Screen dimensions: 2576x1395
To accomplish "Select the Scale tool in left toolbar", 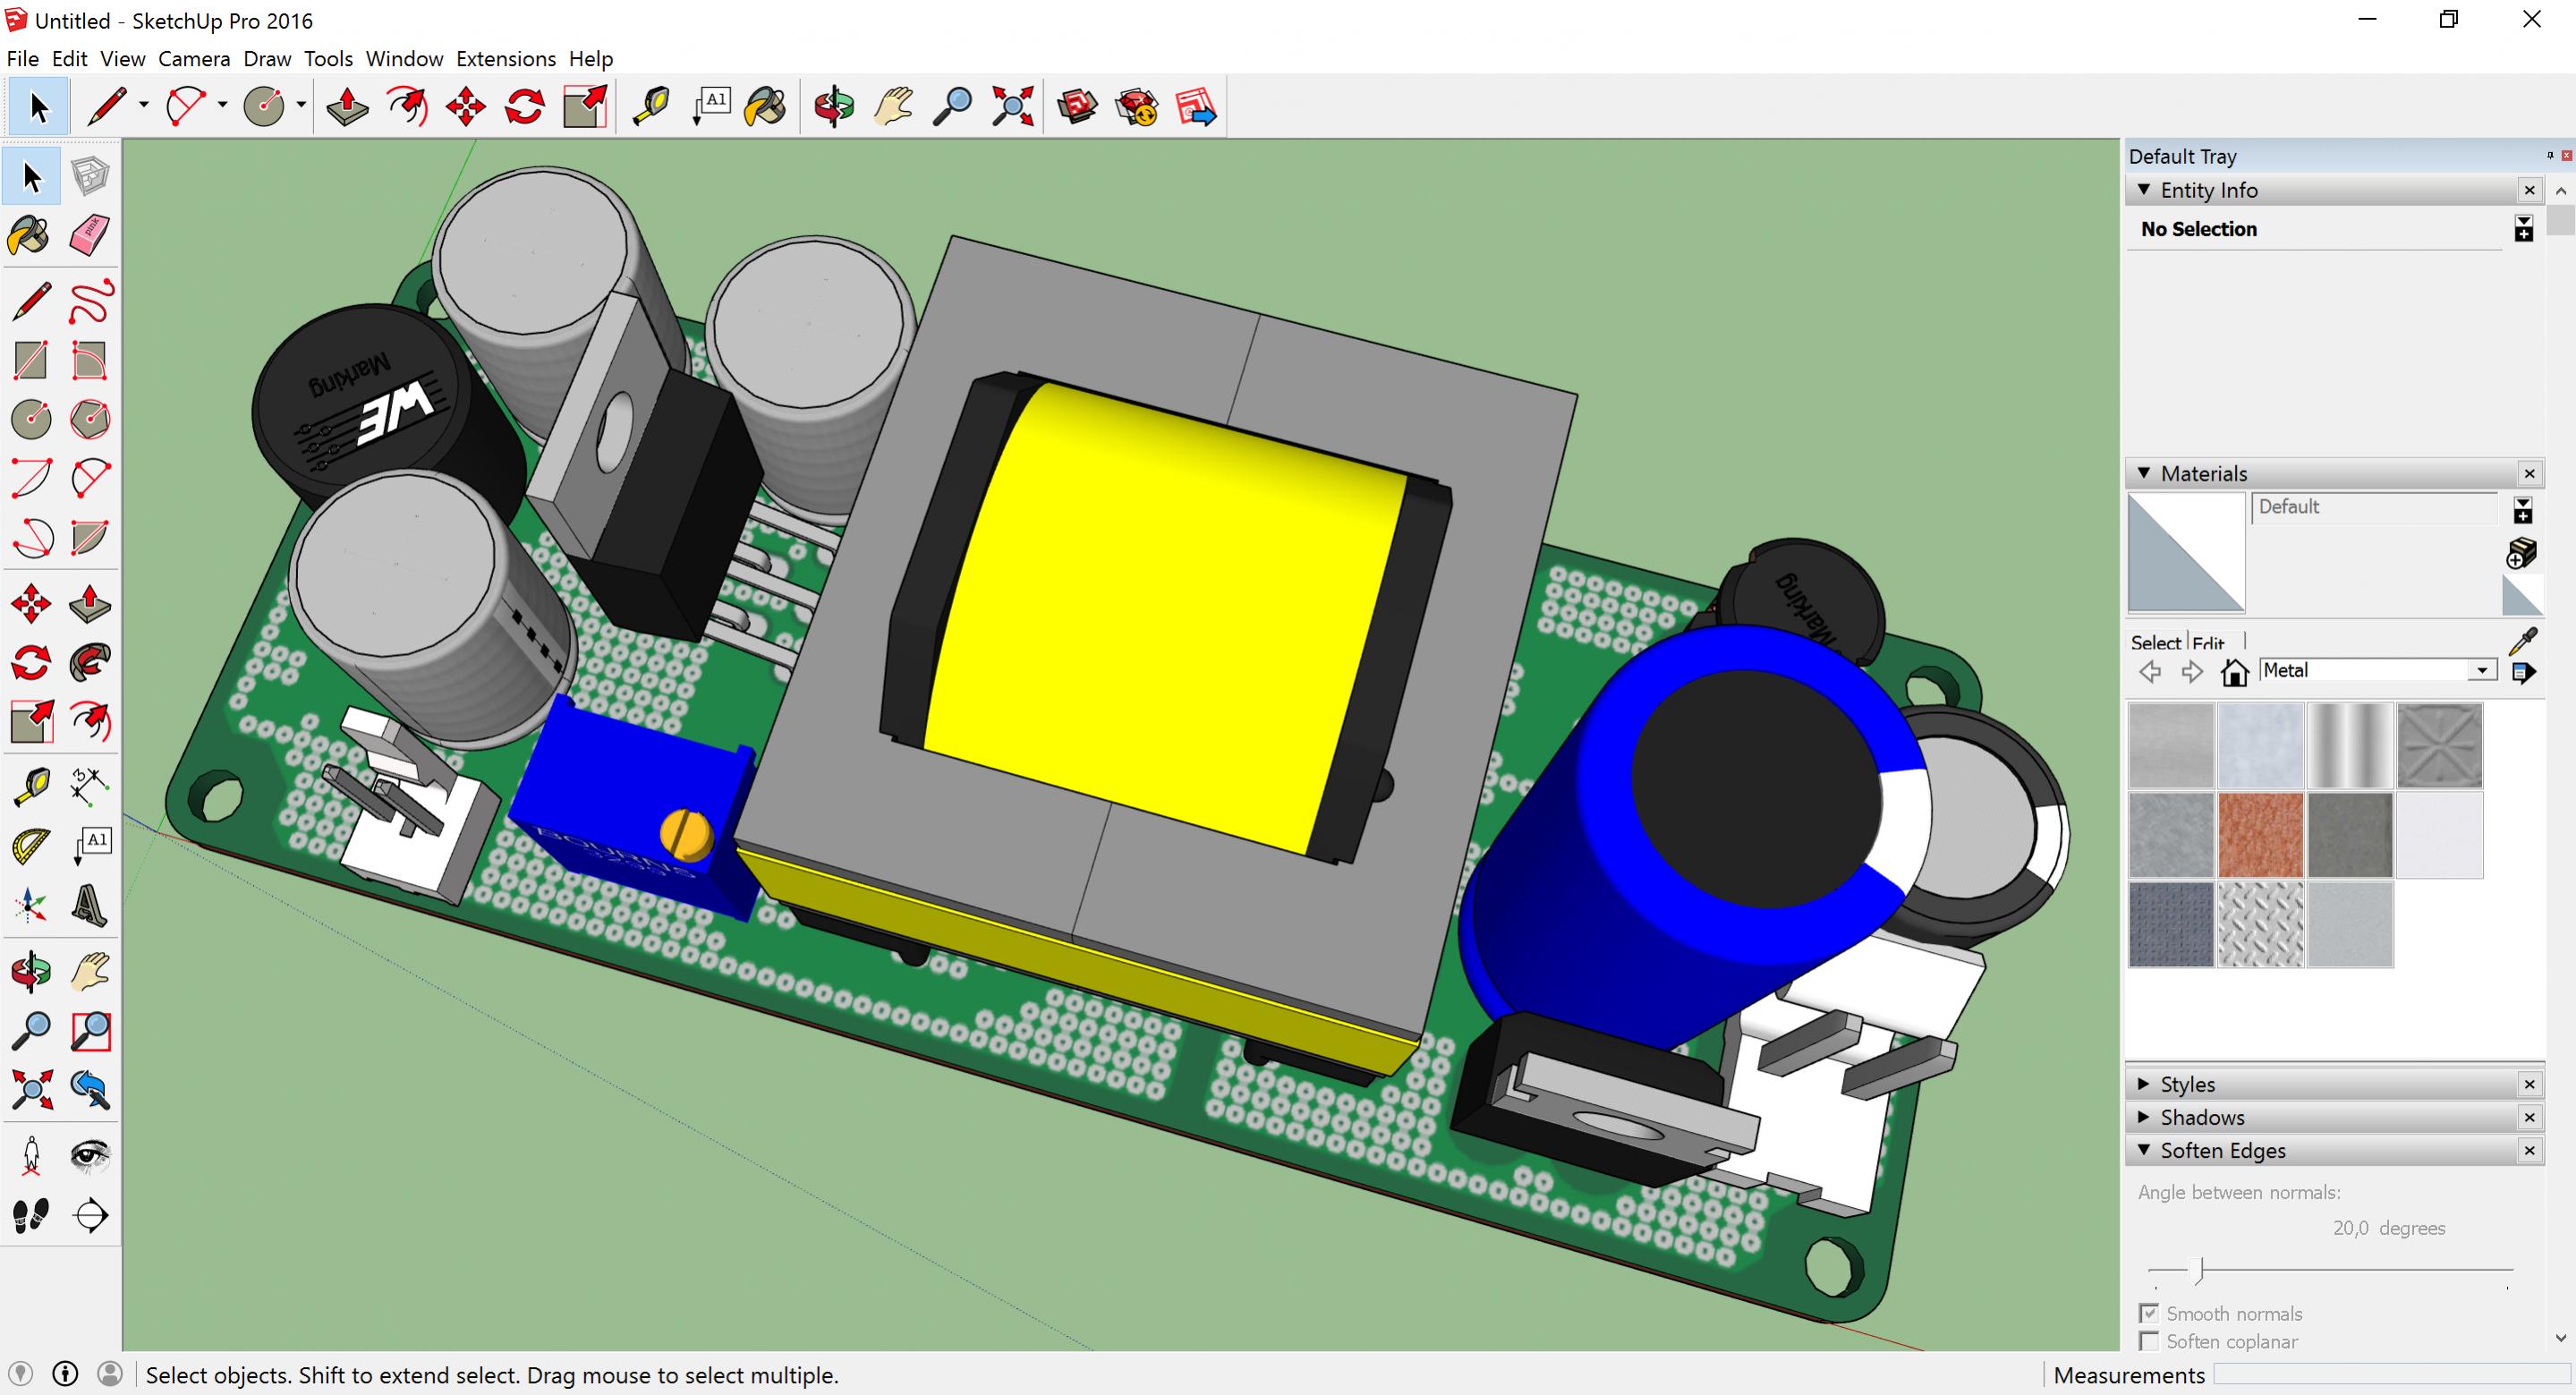I will tap(31, 722).
